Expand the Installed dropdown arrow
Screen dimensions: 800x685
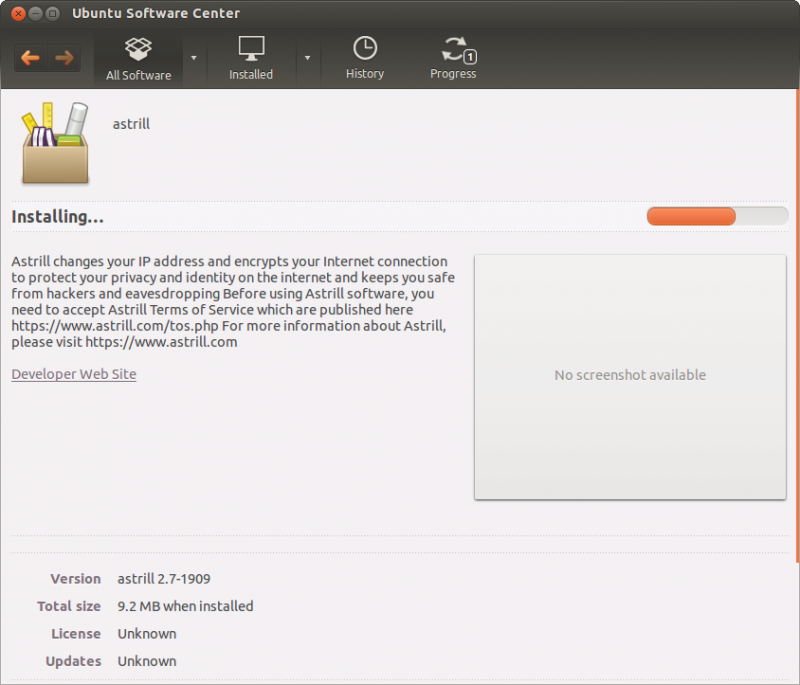[x=307, y=58]
